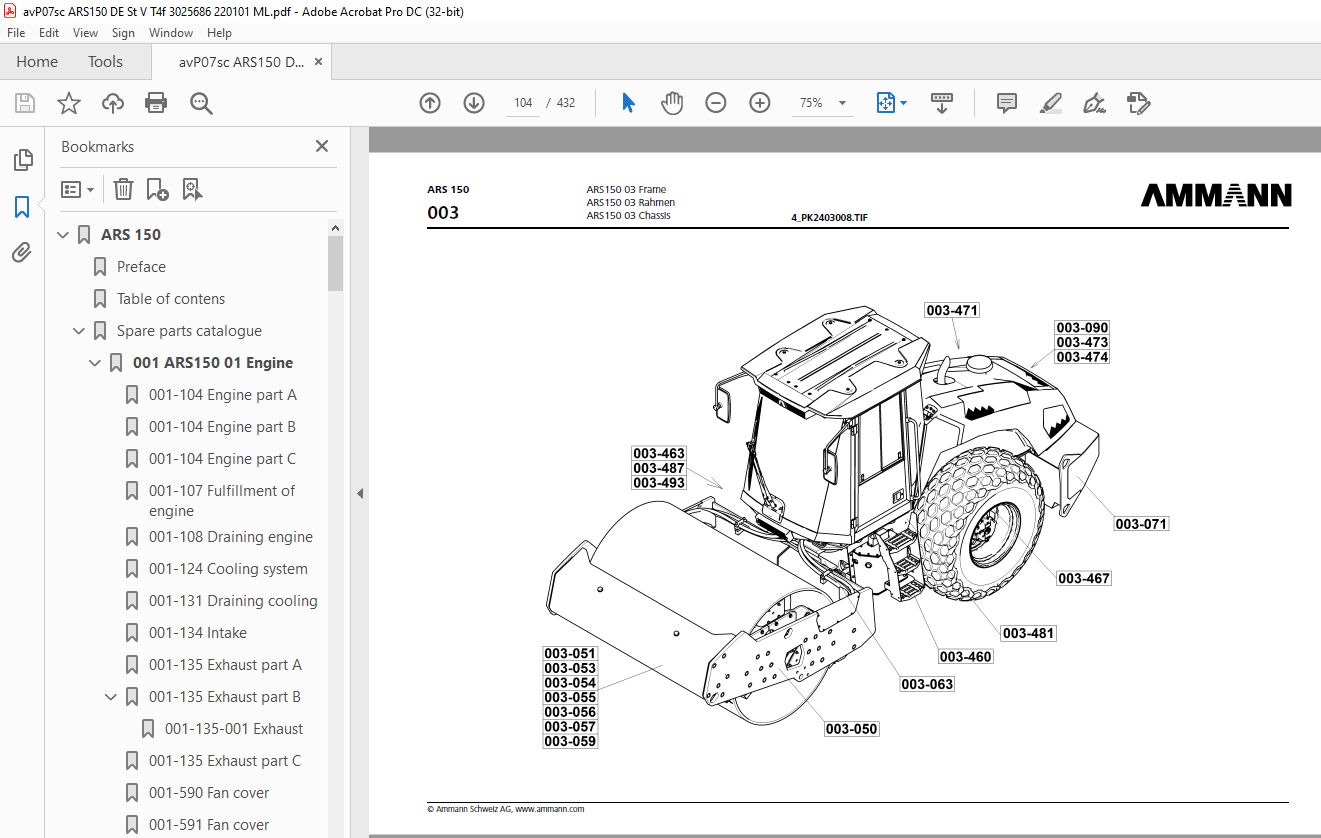Save the file with the floppy disk icon

point(25,103)
